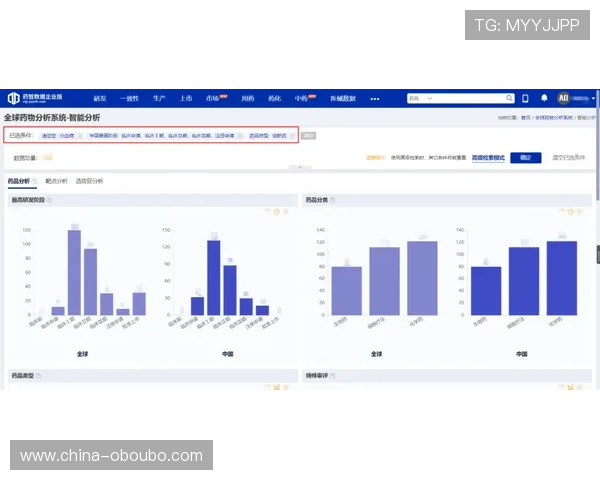Click last toolbar icon in 药品类型 panel

tap(286, 387)
